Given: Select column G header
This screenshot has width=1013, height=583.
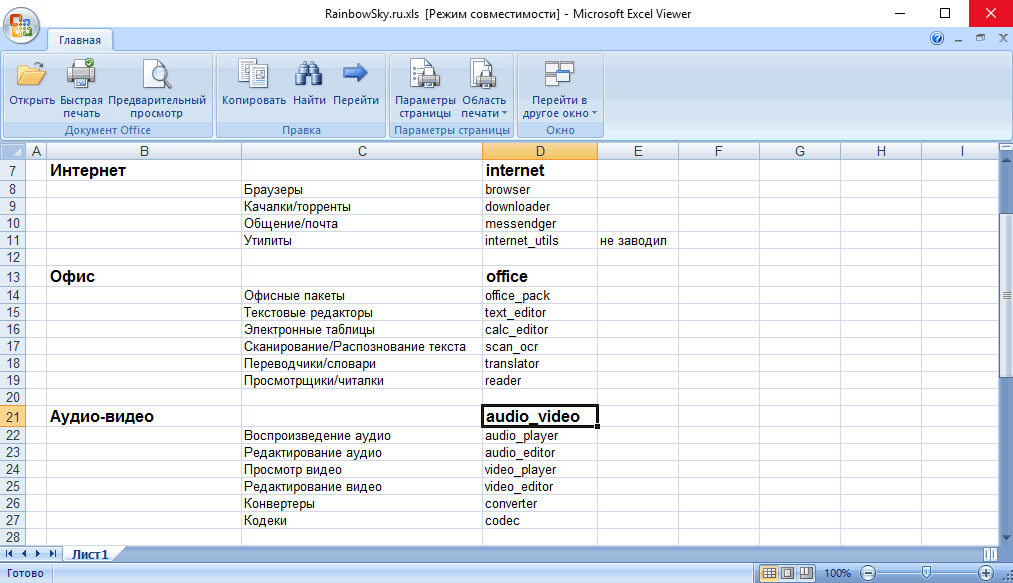Looking at the screenshot, I should (x=800, y=151).
